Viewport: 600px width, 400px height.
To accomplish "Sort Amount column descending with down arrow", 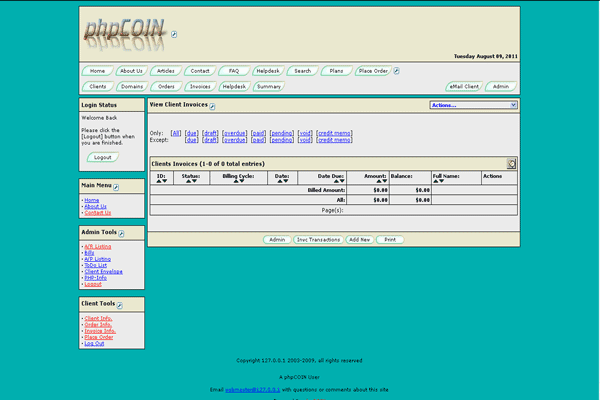I will (x=385, y=181).
